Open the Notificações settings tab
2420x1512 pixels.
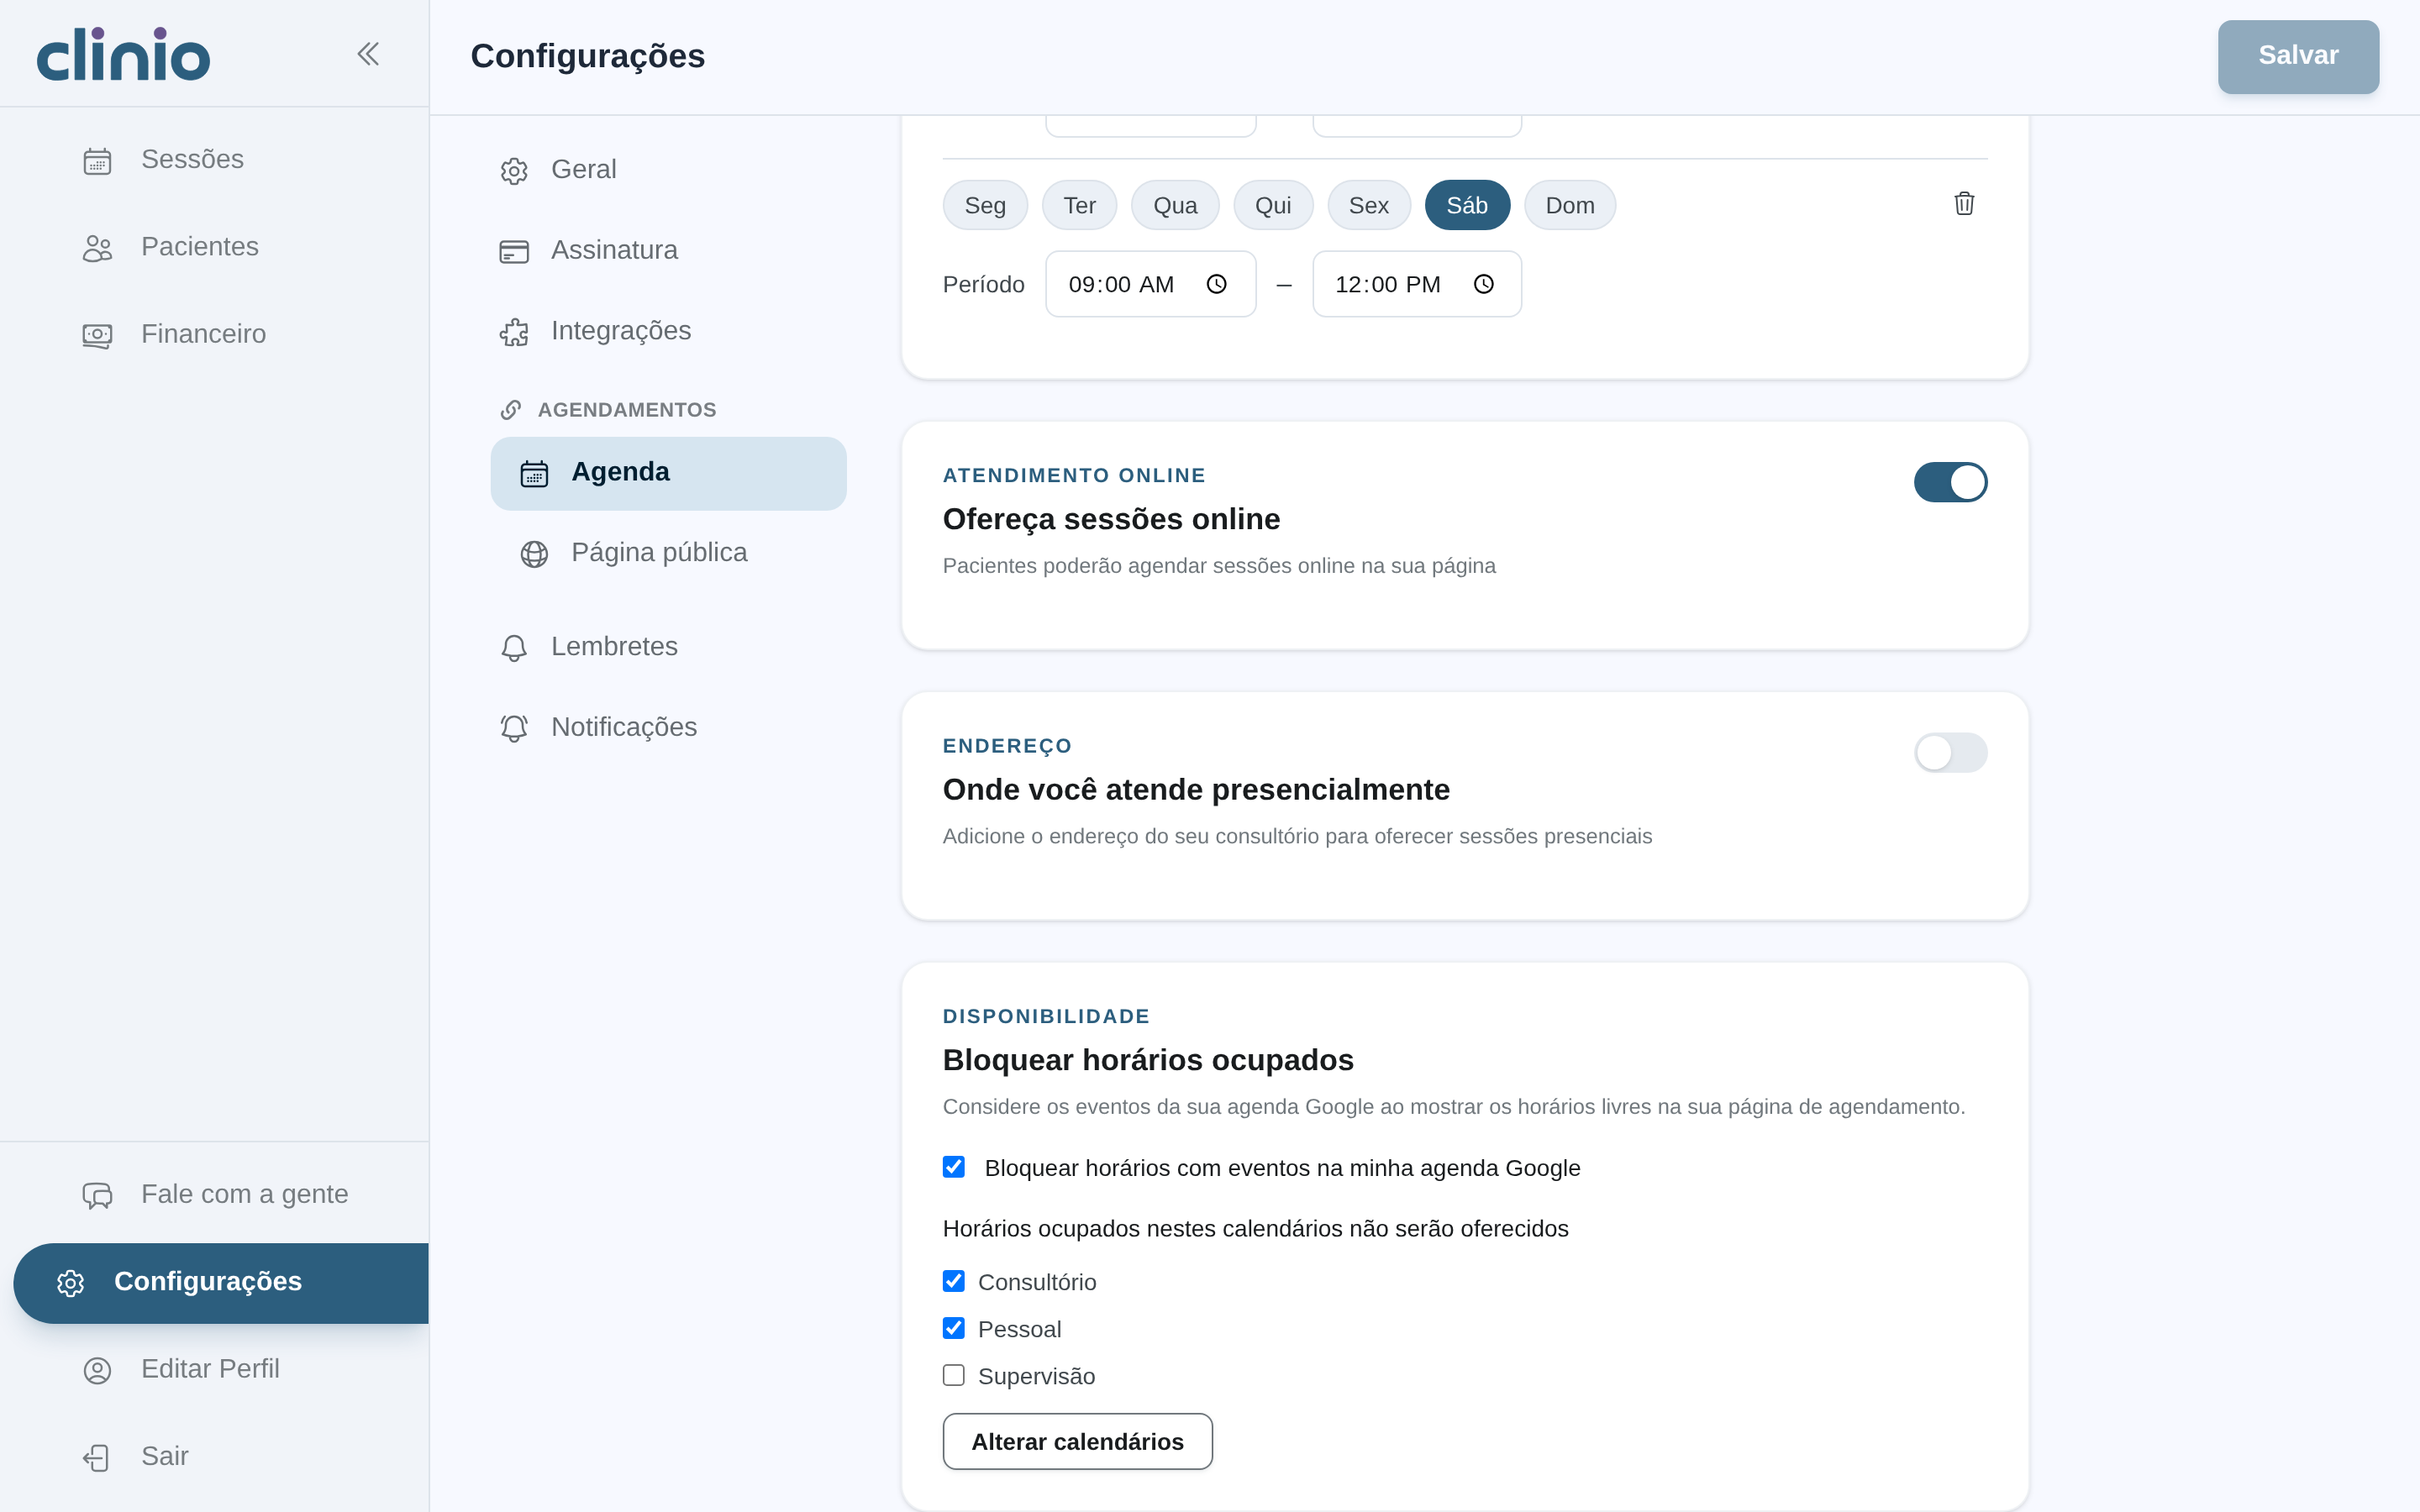point(668,728)
